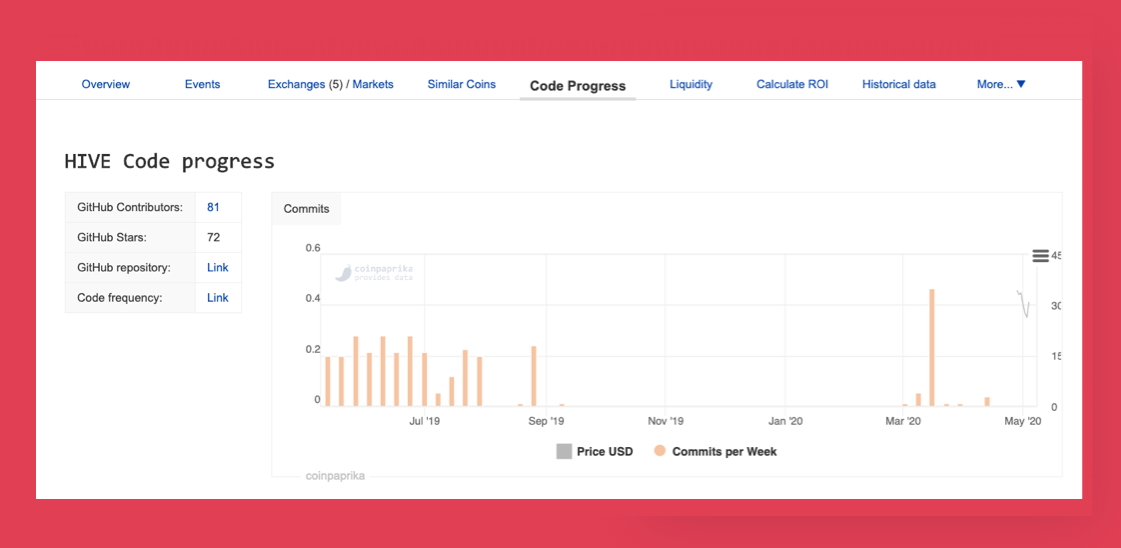Open the chart hamburger menu icon
The width and height of the screenshot is (1121, 548).
[x=1040, y=256]
